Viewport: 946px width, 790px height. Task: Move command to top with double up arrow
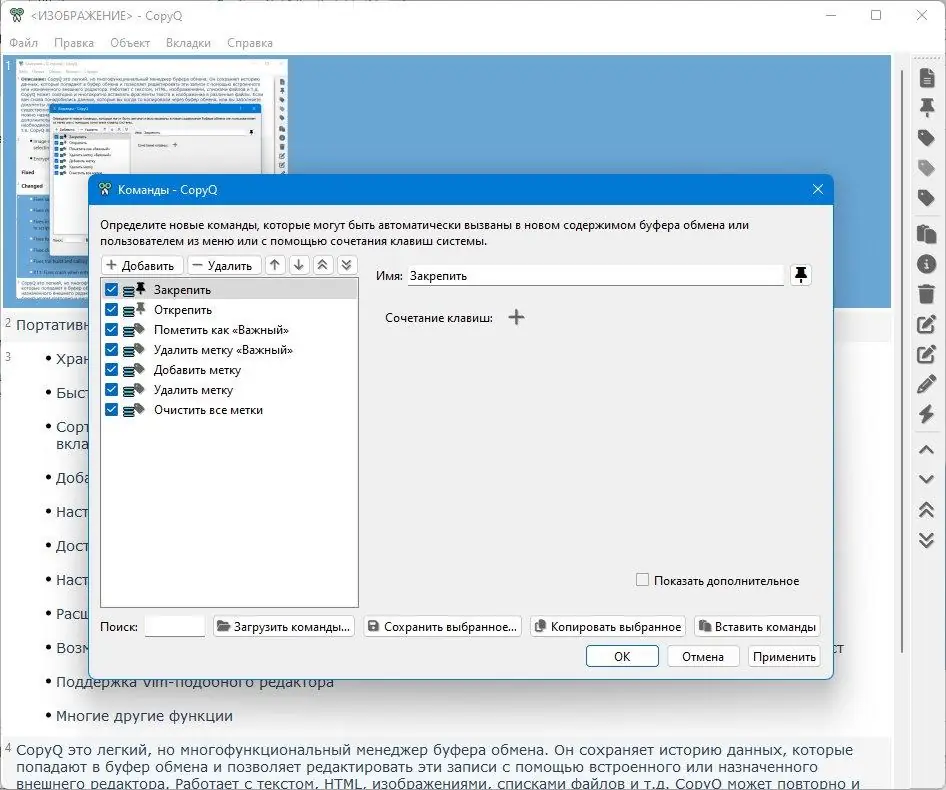point(323,265)
